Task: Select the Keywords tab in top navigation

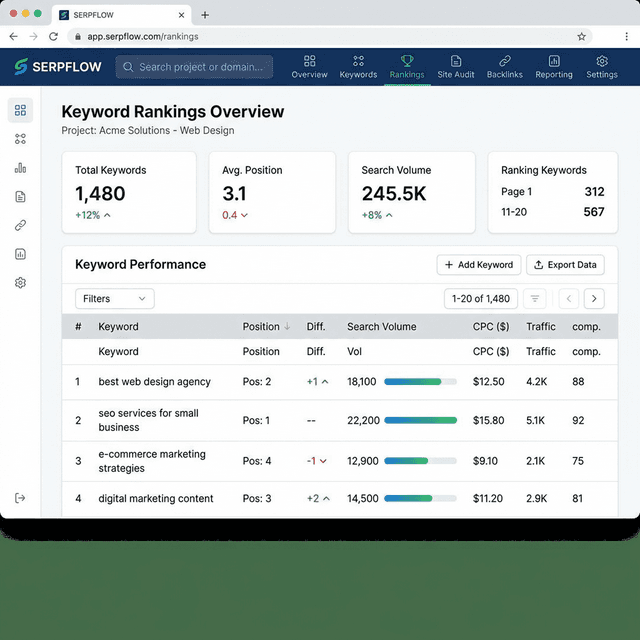Action: coord(358,67)
